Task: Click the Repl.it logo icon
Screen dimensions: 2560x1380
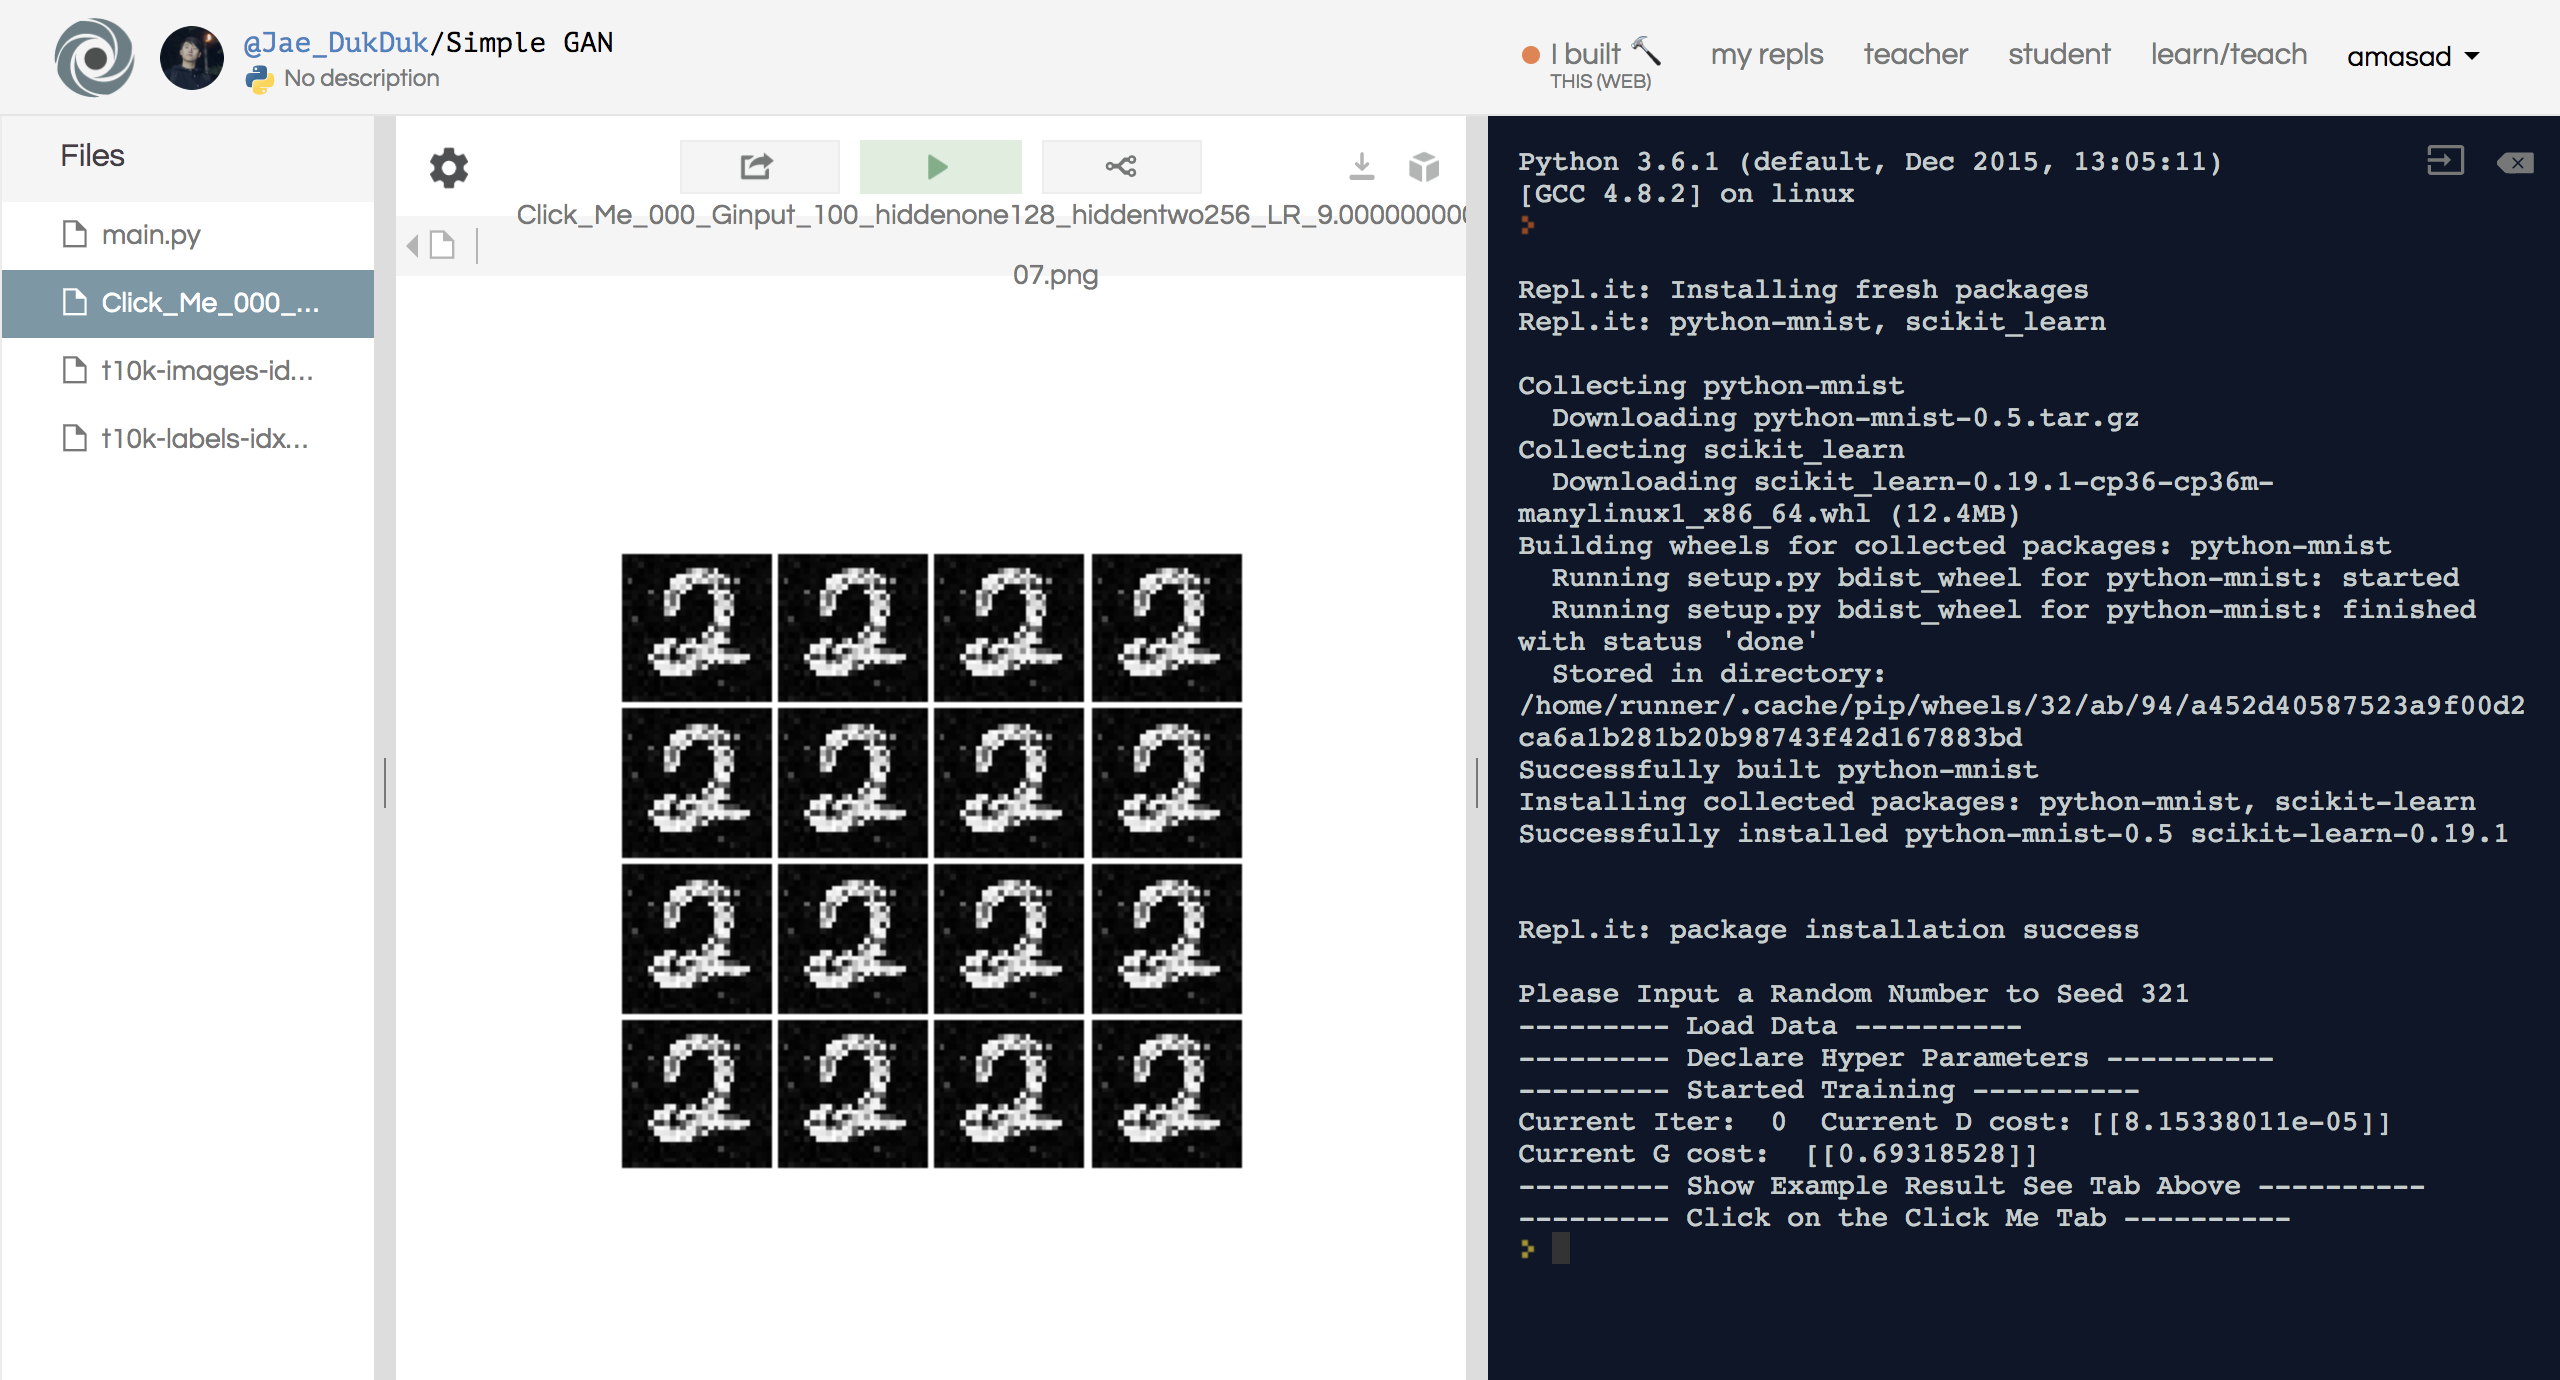Action: pos(94,57)
